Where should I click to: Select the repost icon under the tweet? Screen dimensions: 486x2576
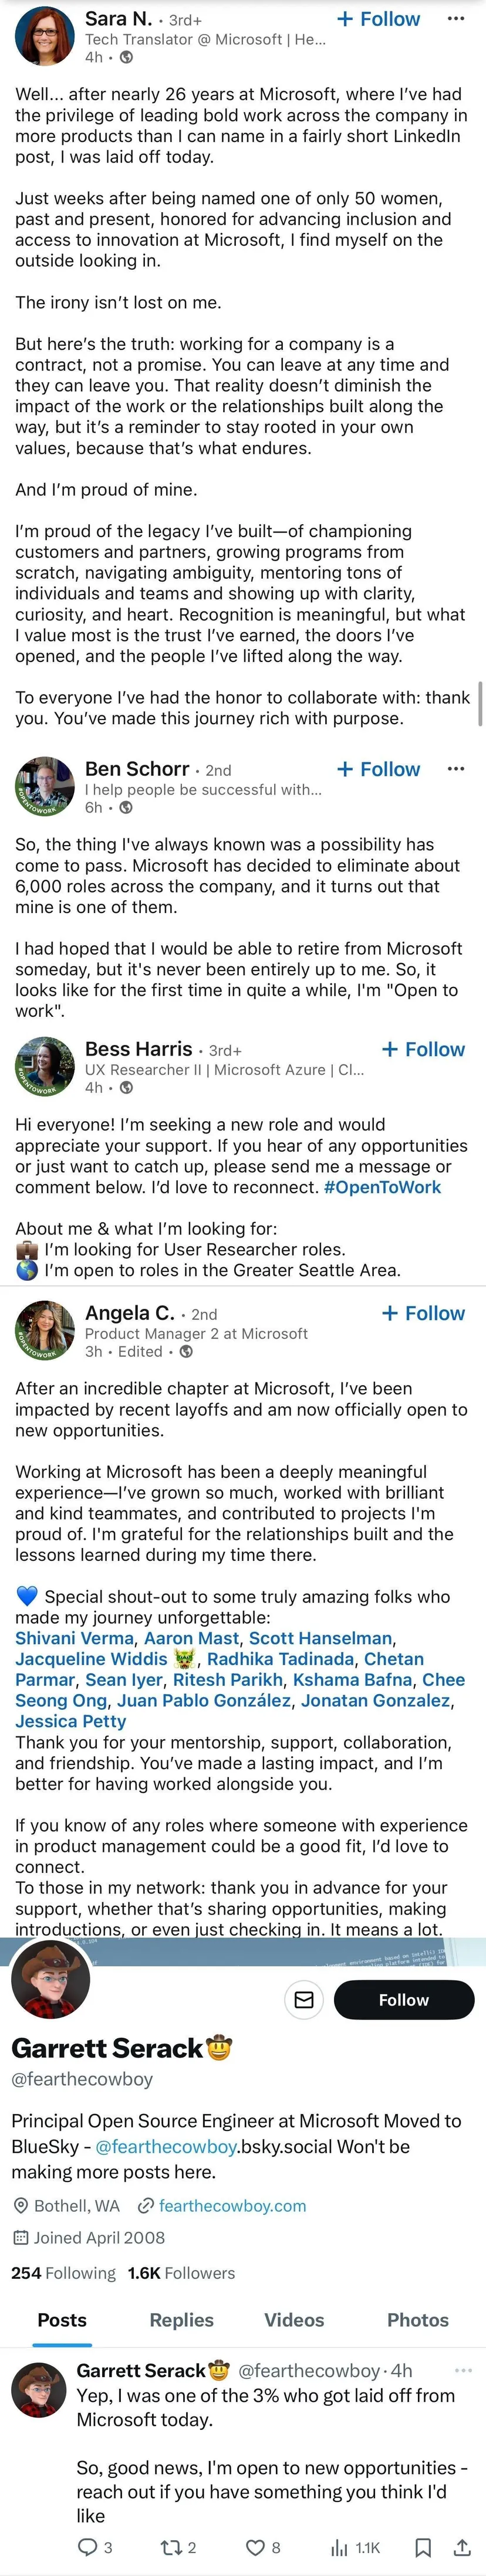coord(170,2547)
